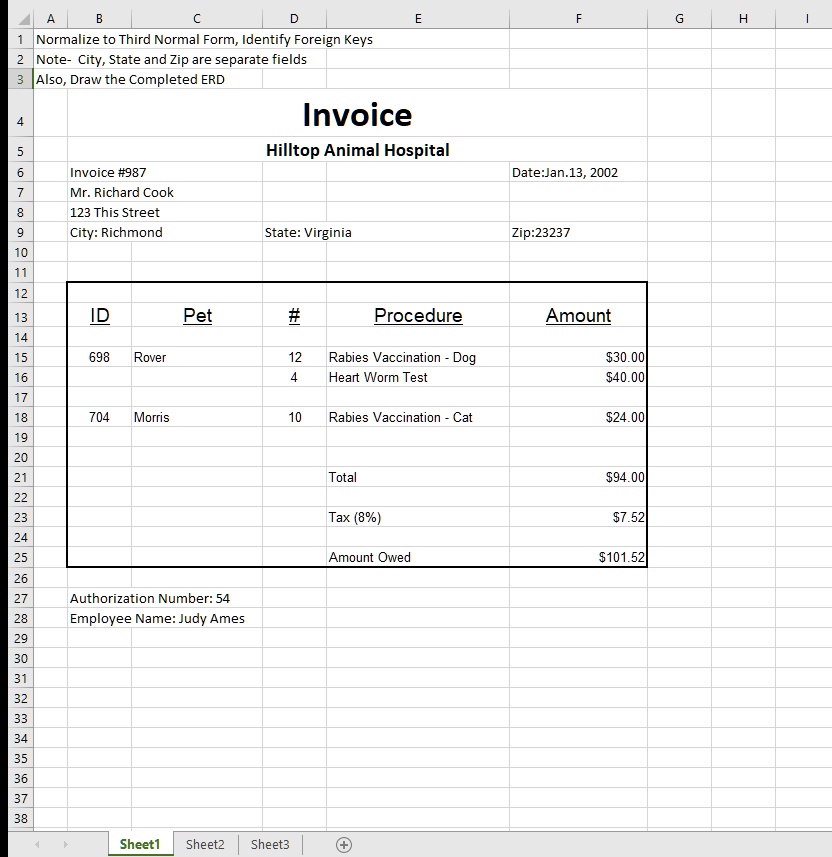The image size is (832, 857).
Task: Click the Procedure column heading cell
Action: (418, 315)
